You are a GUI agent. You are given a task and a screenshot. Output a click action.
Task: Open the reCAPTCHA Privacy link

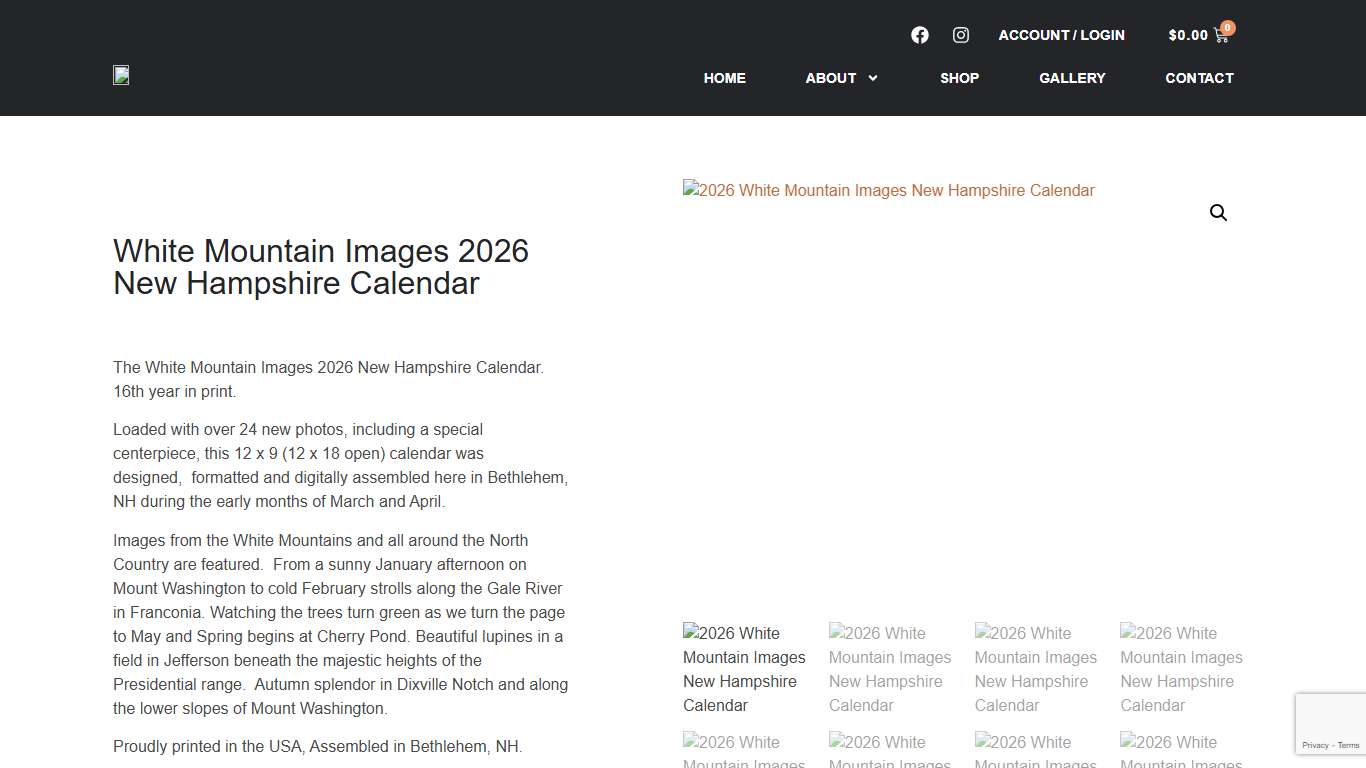[x=1315, y=745]
